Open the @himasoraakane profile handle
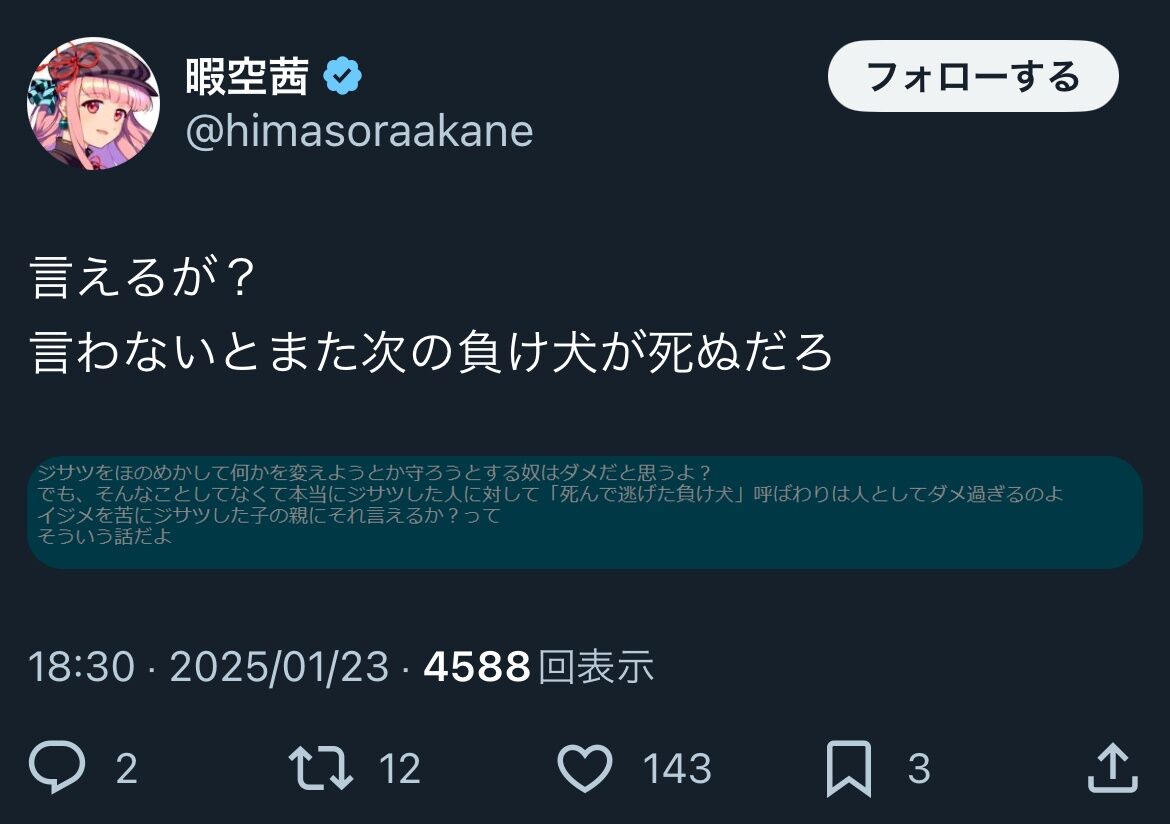The width and height of the screenshot is (1170, 824). click(359, 131)
